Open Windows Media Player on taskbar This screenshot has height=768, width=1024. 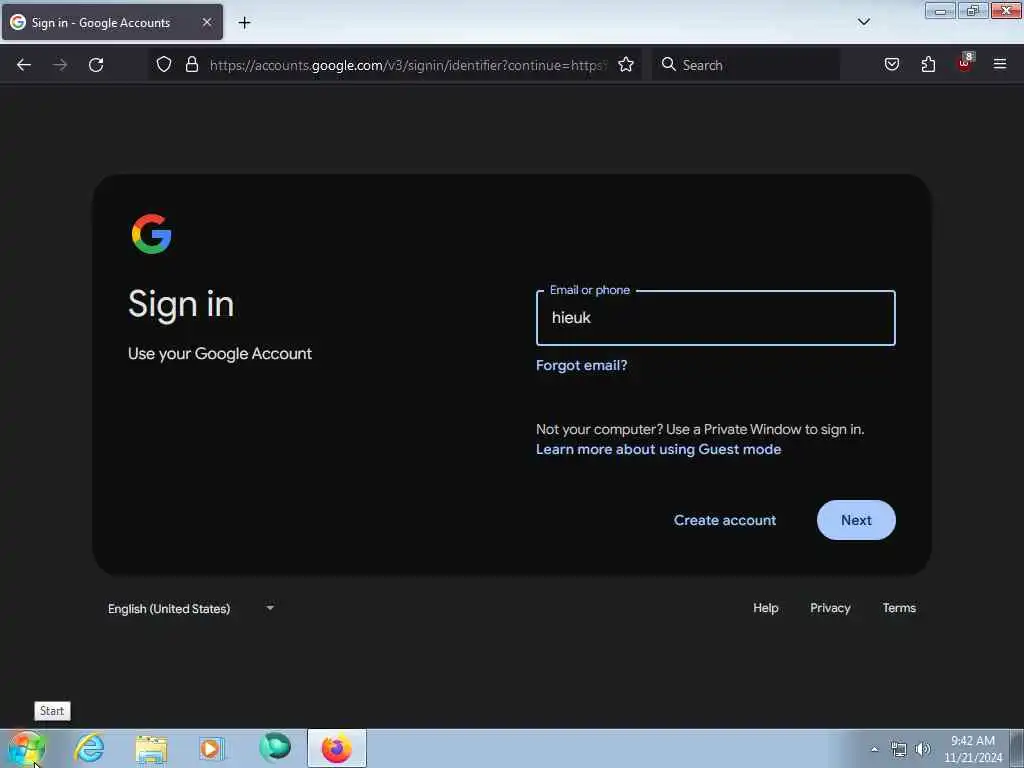tap(211, 748)
